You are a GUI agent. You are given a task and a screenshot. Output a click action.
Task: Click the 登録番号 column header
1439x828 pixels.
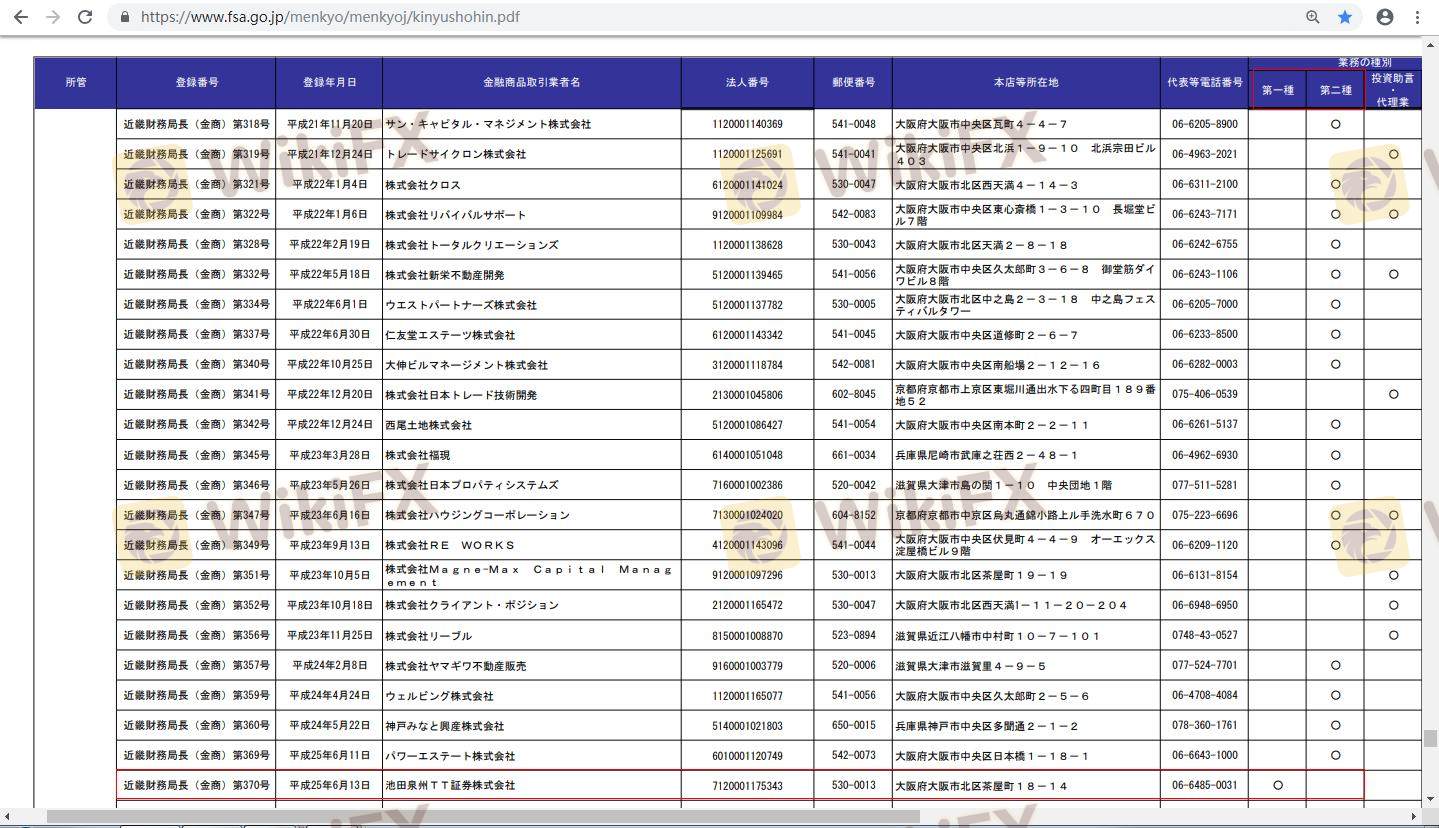[196, 82]
